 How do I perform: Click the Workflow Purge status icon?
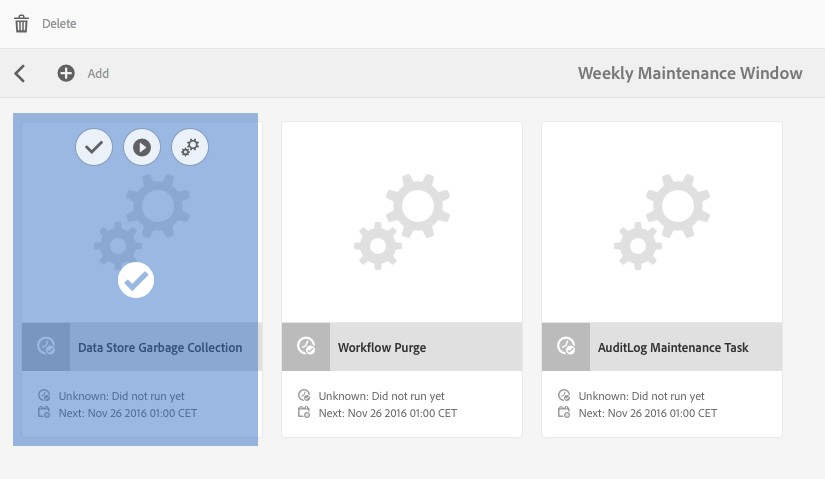click(306, 347)
